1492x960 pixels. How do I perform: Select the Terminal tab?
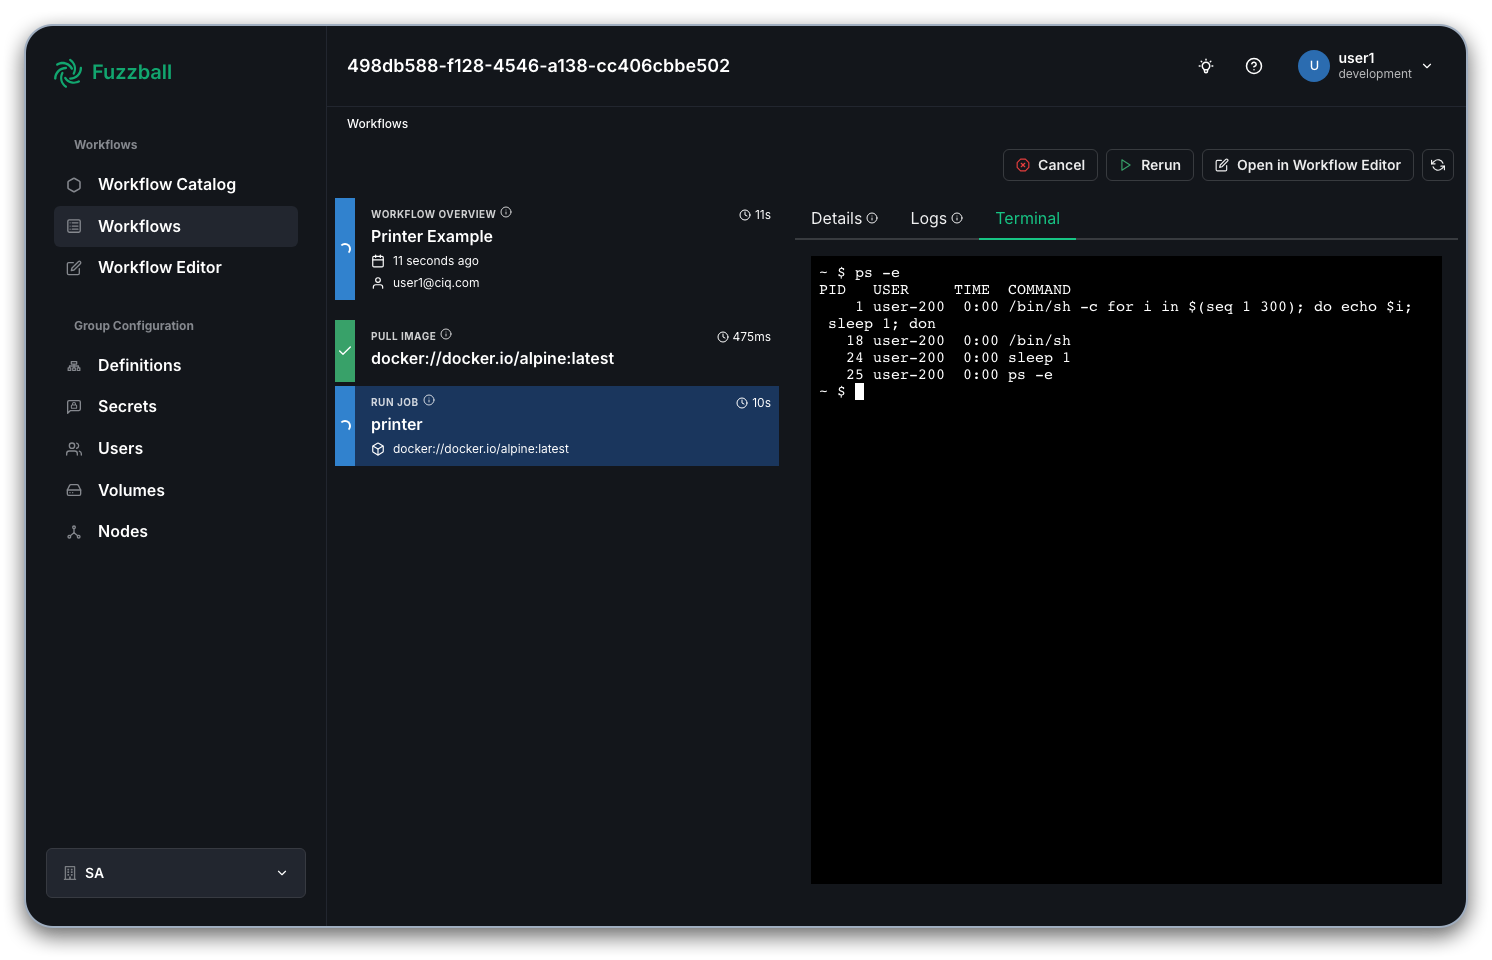click(1027, 218)
